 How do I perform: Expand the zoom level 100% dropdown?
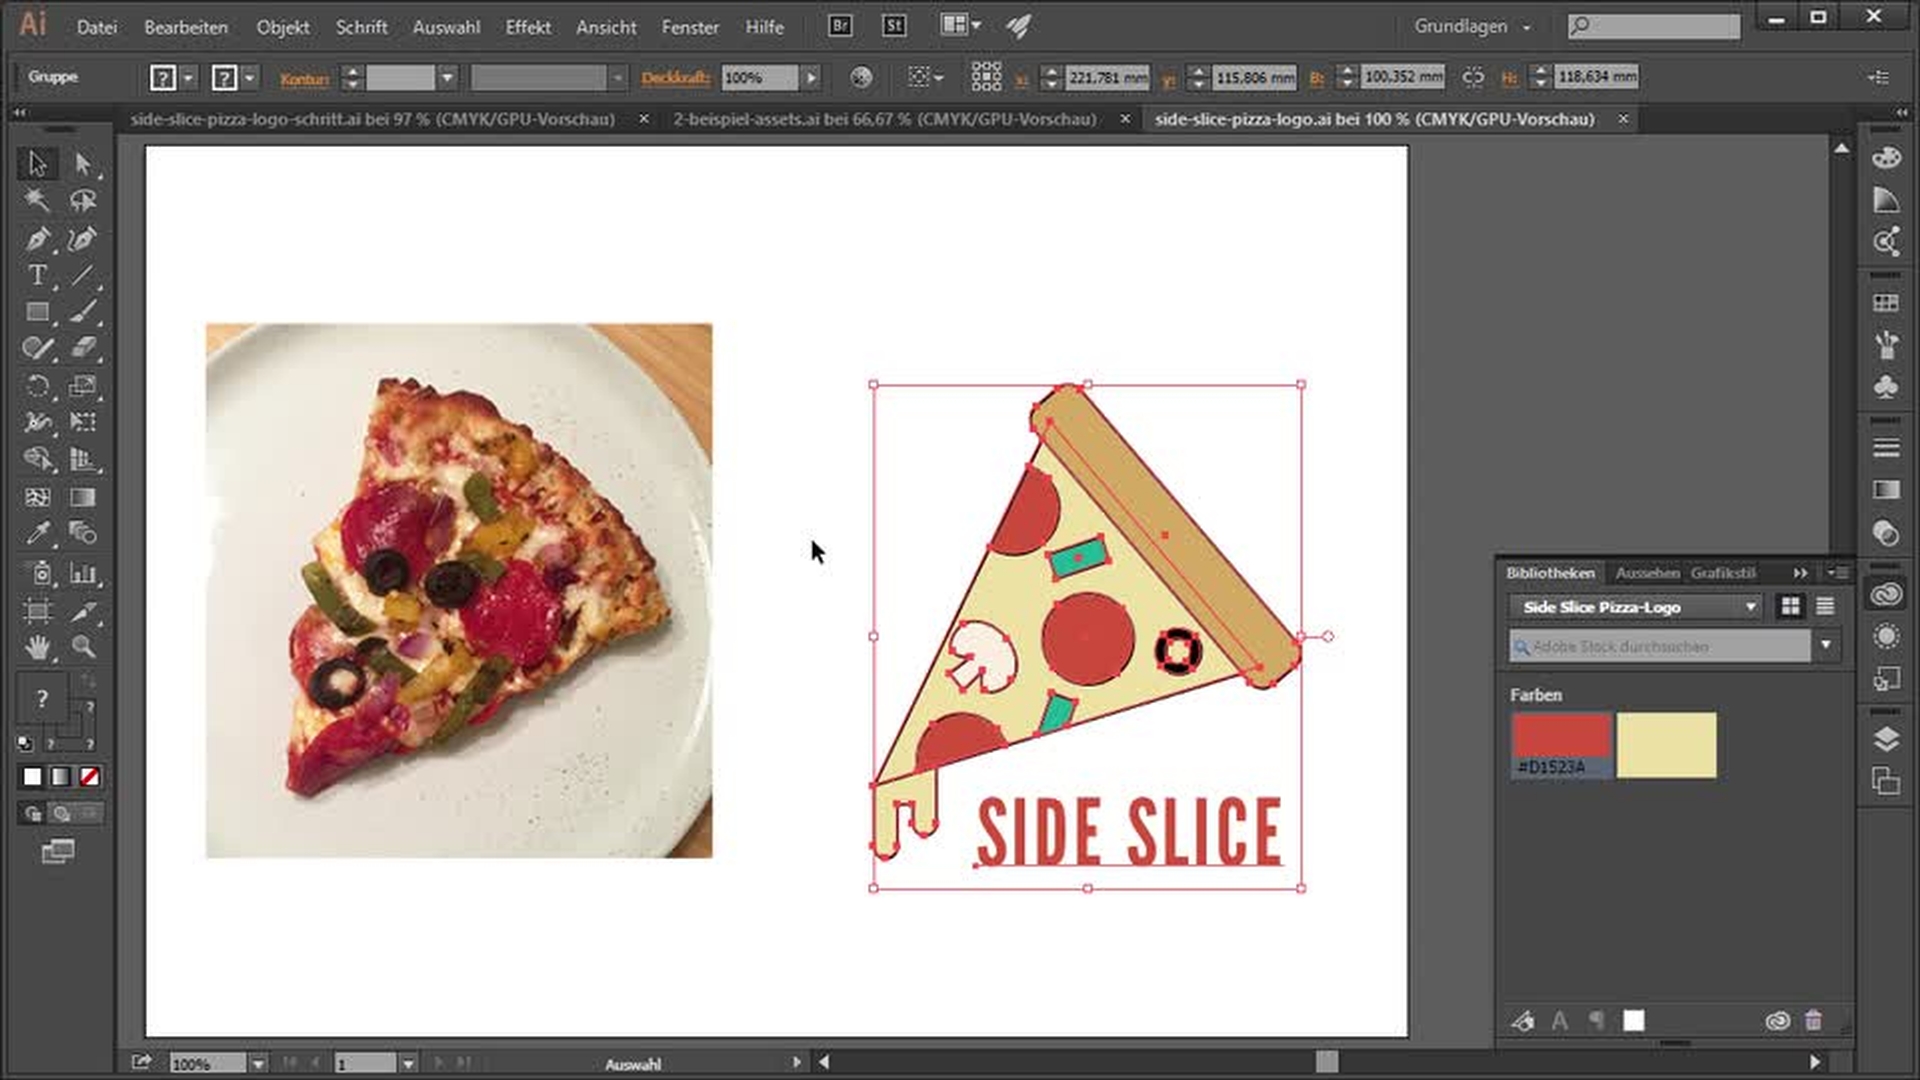(x=257, y=1064)
